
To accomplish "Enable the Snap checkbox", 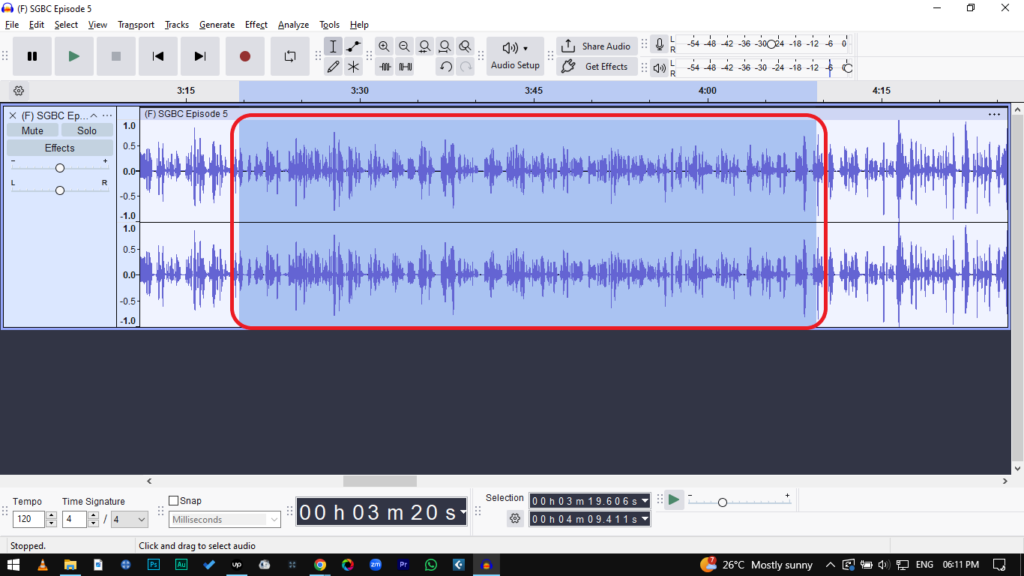I will coord(174,501).
